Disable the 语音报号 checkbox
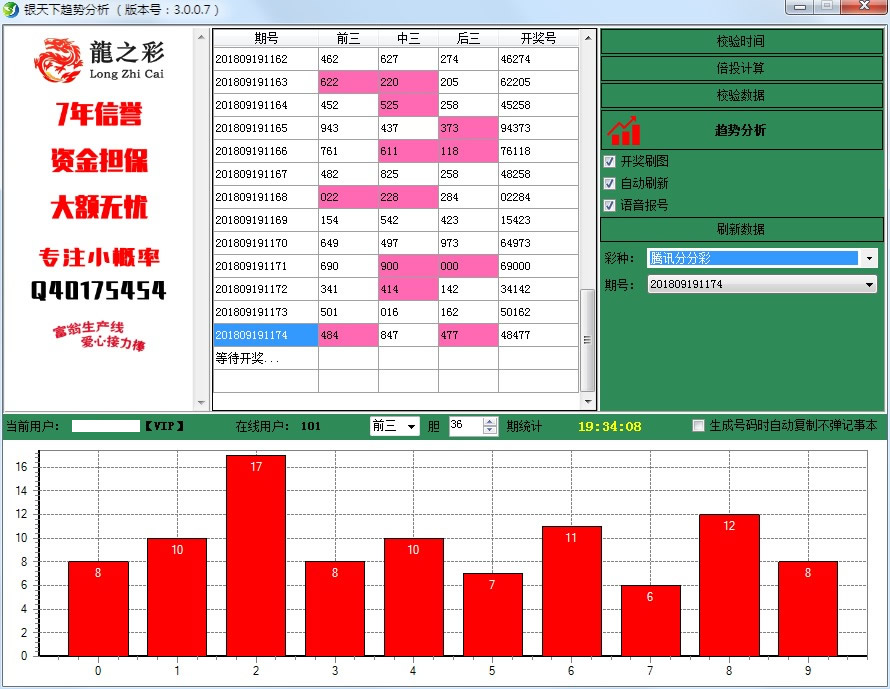 point(610,206)
